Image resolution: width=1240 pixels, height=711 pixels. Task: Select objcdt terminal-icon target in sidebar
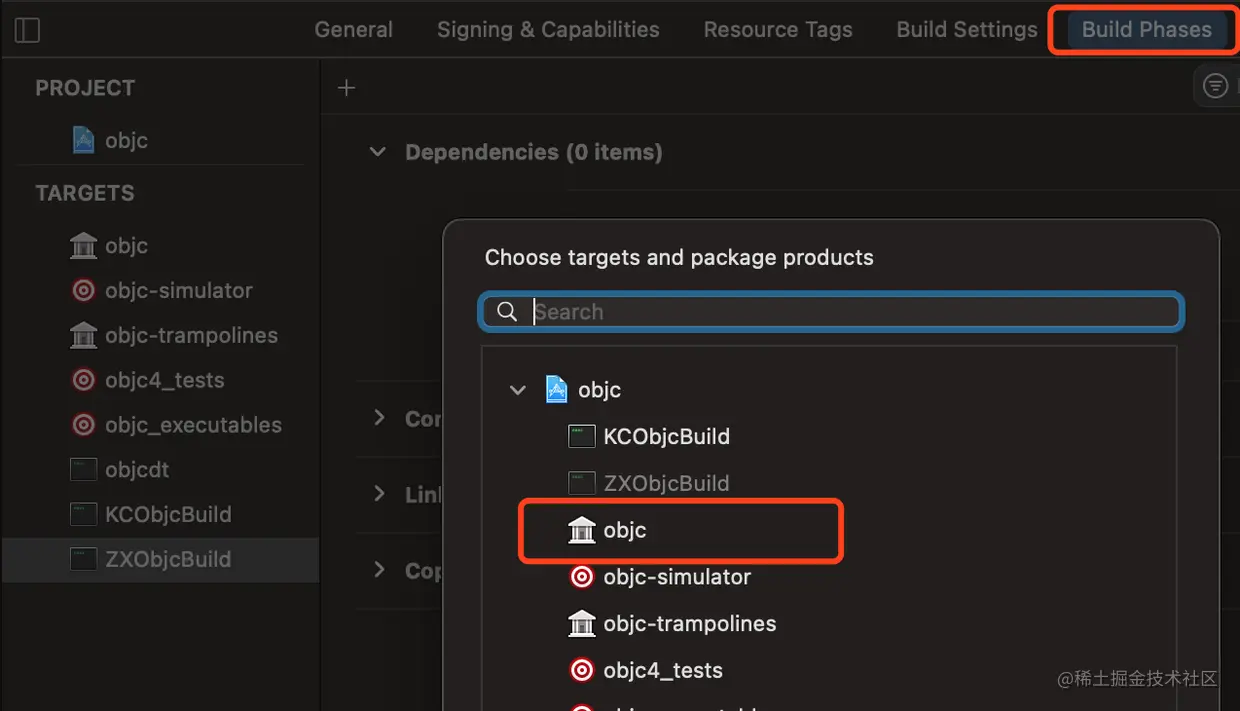(84, 469)
